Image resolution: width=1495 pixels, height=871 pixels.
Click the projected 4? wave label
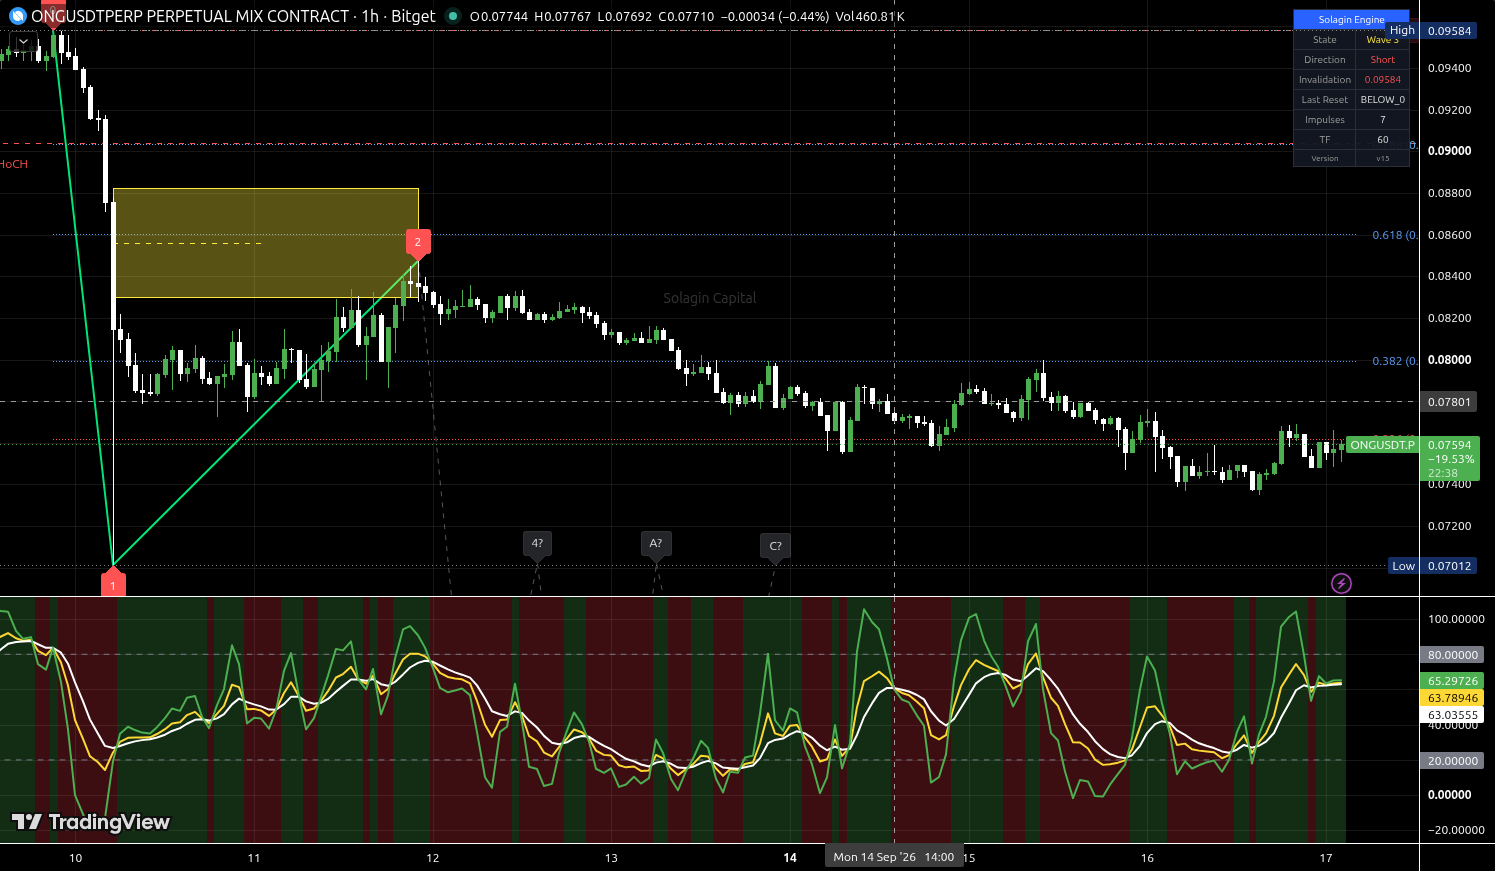(537, 544)
